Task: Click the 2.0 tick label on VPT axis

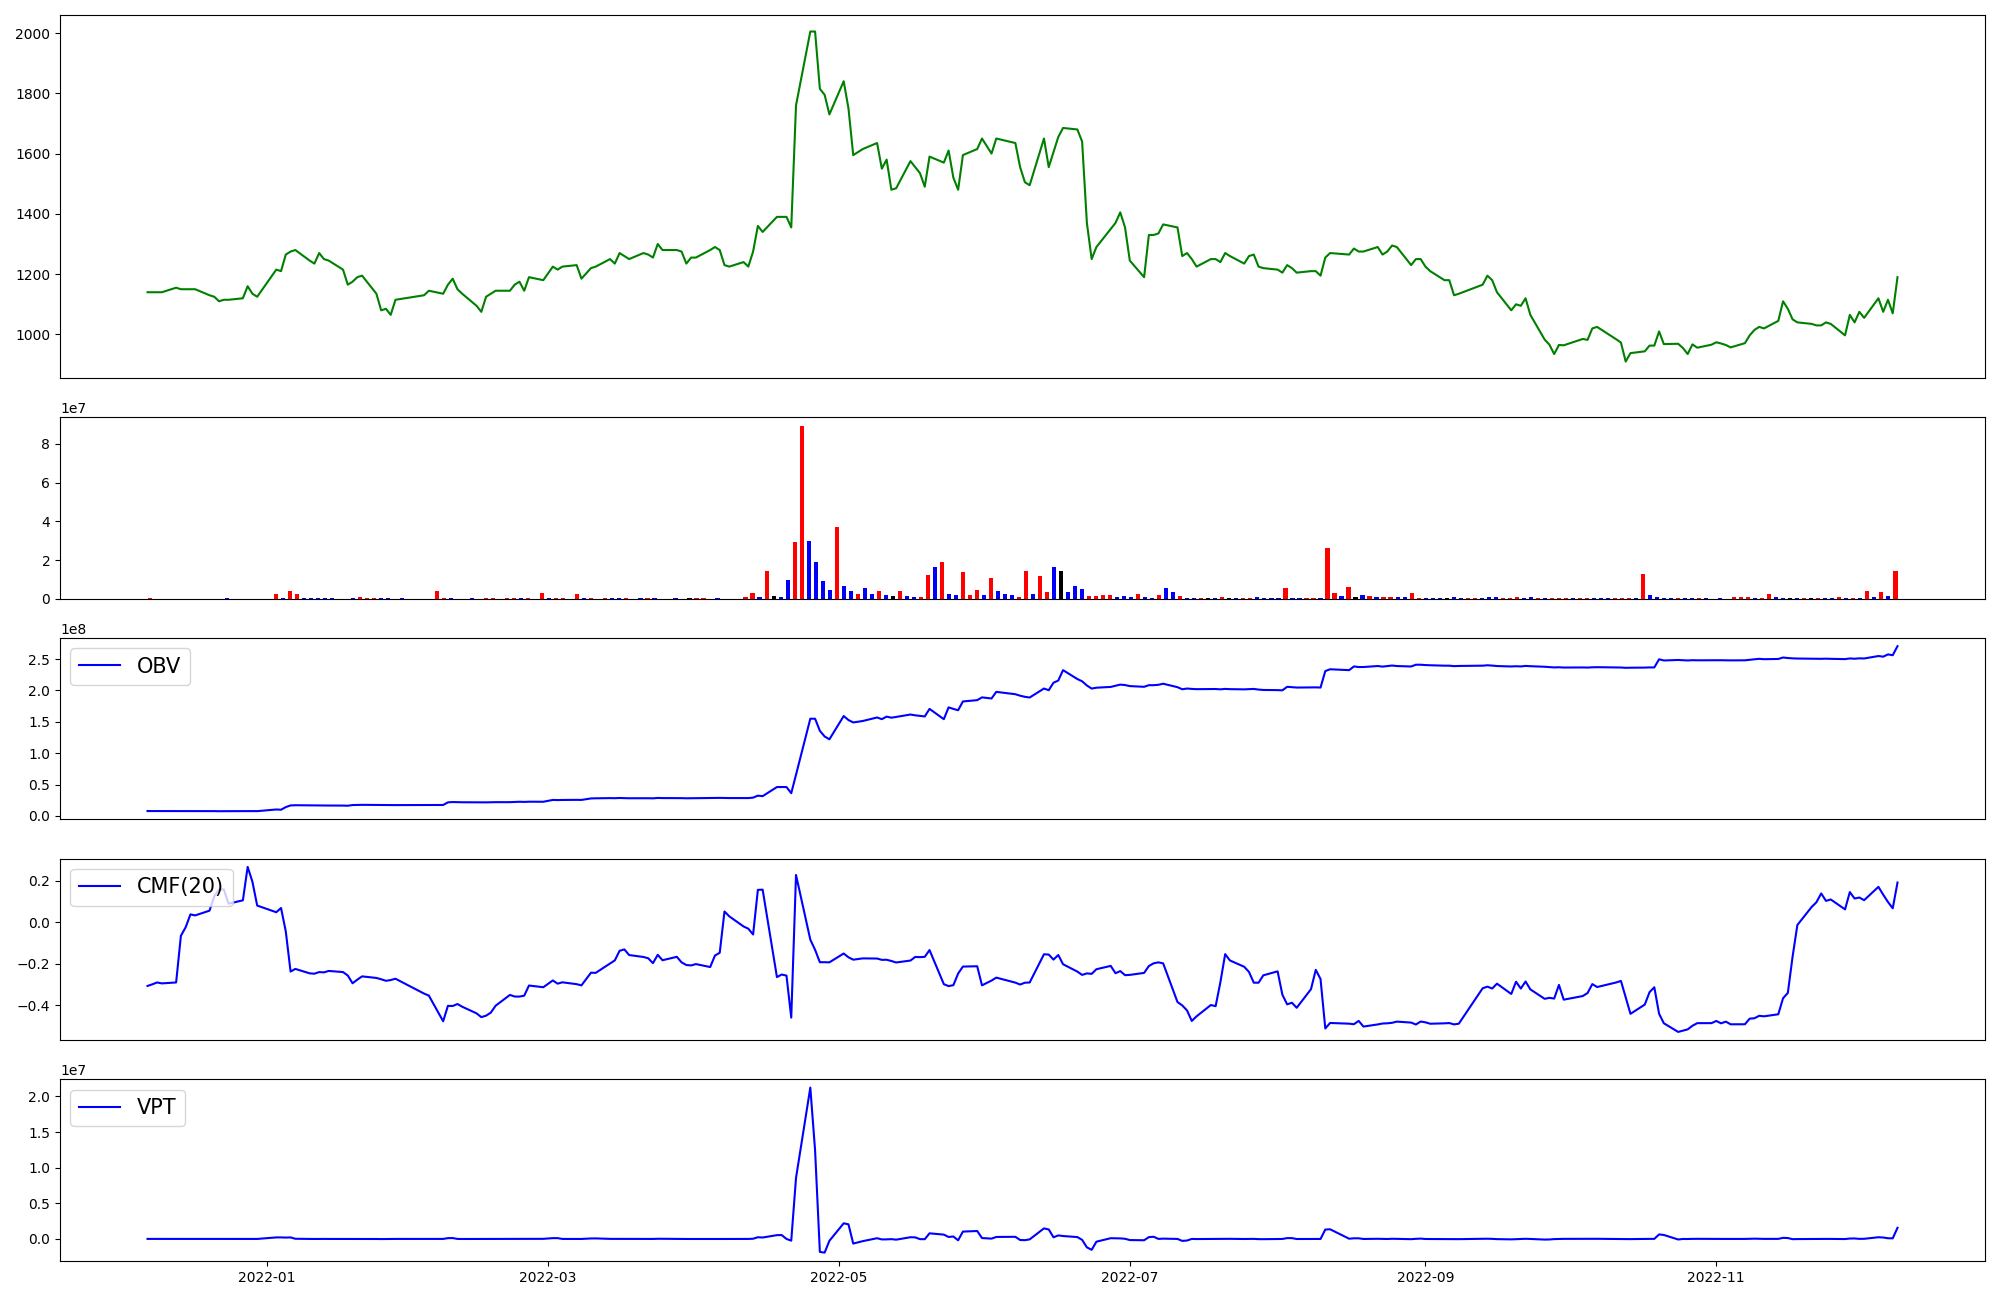Action: point(39,1097)
